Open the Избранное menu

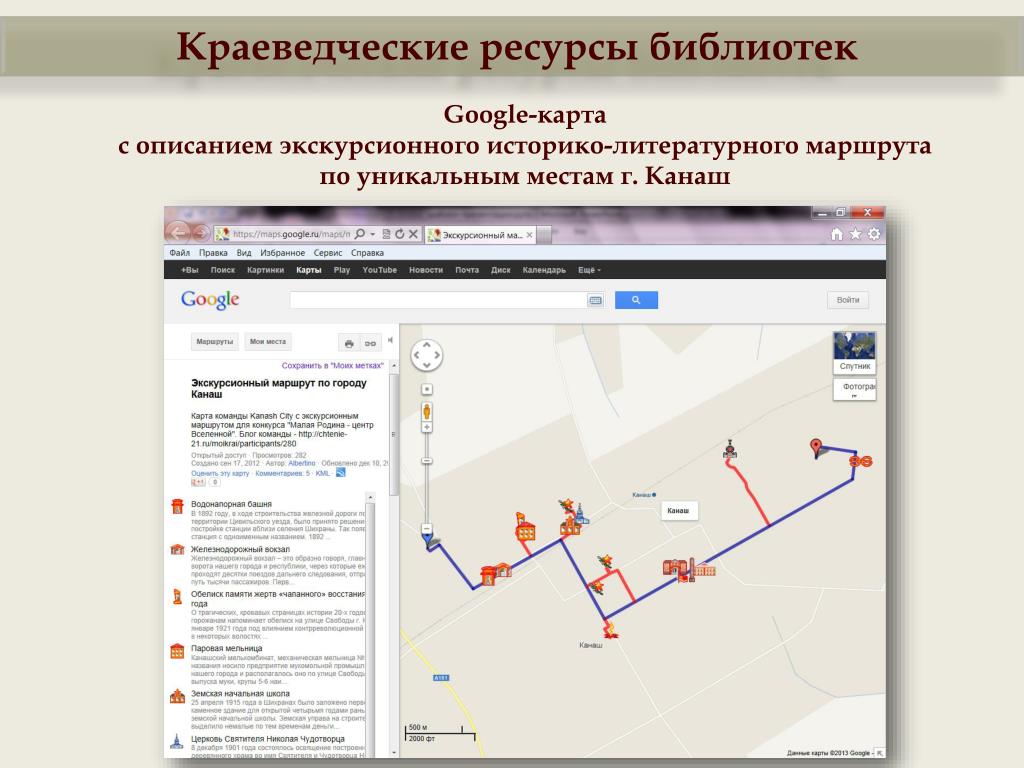click(x=283, y=253)
